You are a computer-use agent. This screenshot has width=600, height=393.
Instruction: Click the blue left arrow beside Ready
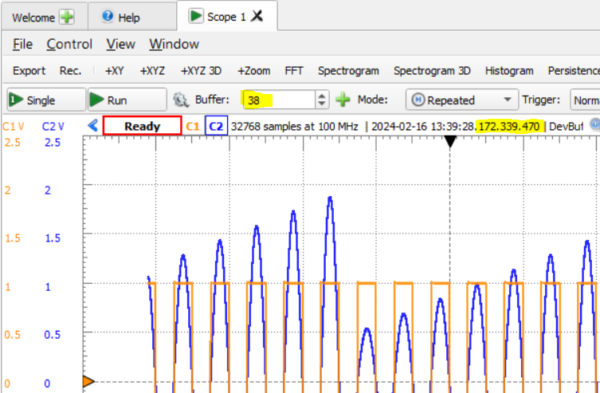click(93, 126)
